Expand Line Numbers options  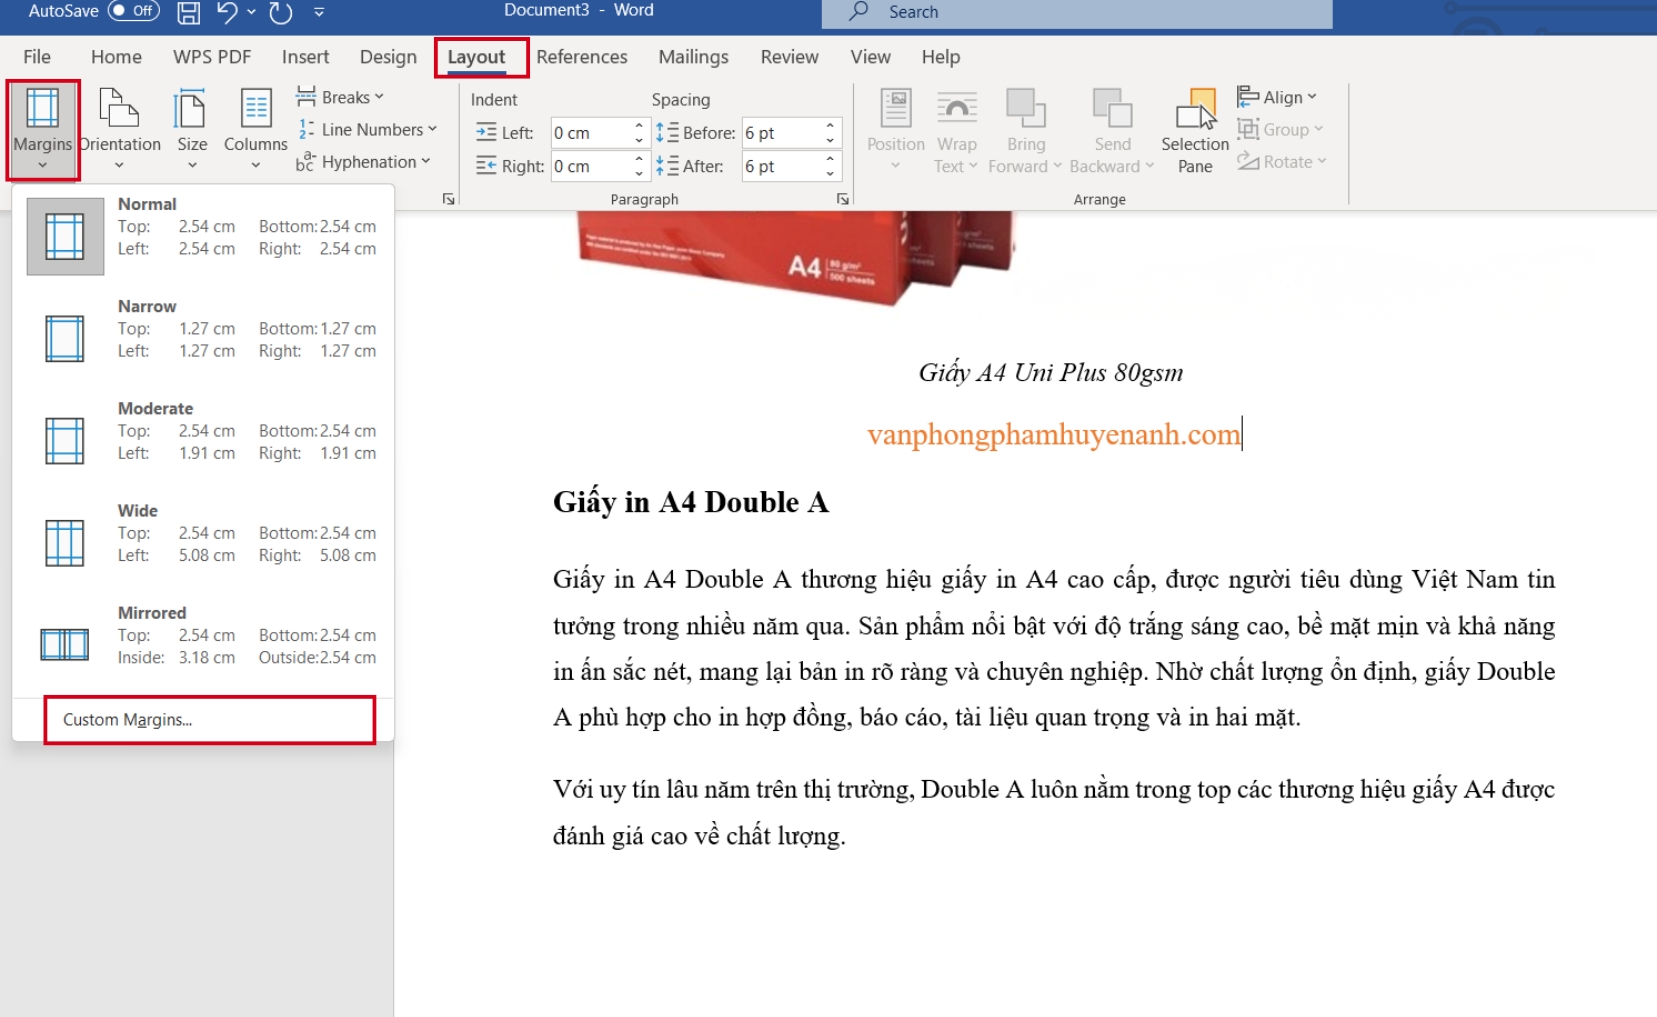click(367, 129)
